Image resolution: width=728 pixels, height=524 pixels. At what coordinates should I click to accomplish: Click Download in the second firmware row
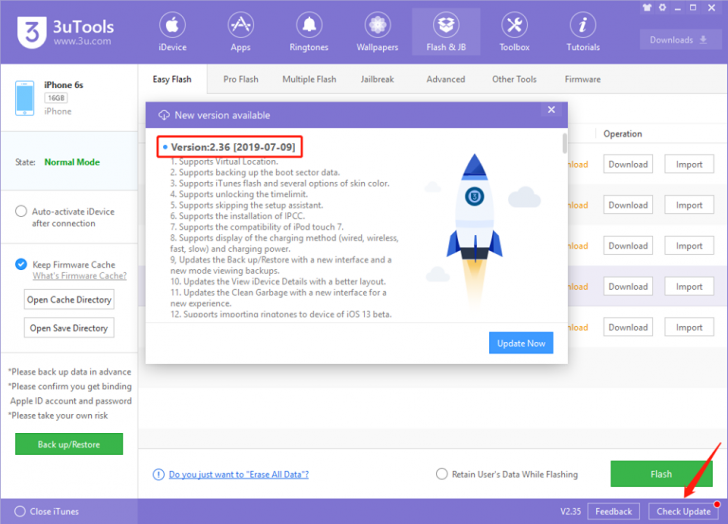[x=628, y=205]
